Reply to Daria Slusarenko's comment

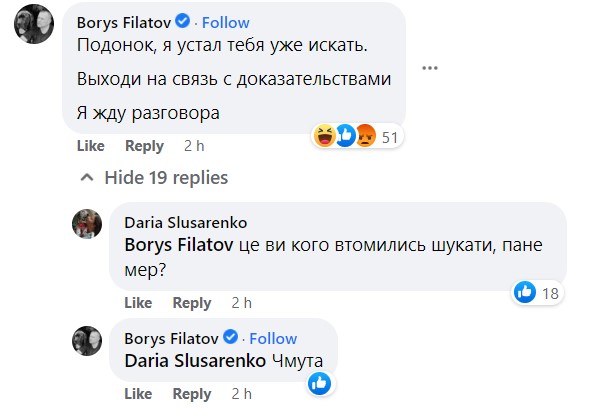[192, 303]
